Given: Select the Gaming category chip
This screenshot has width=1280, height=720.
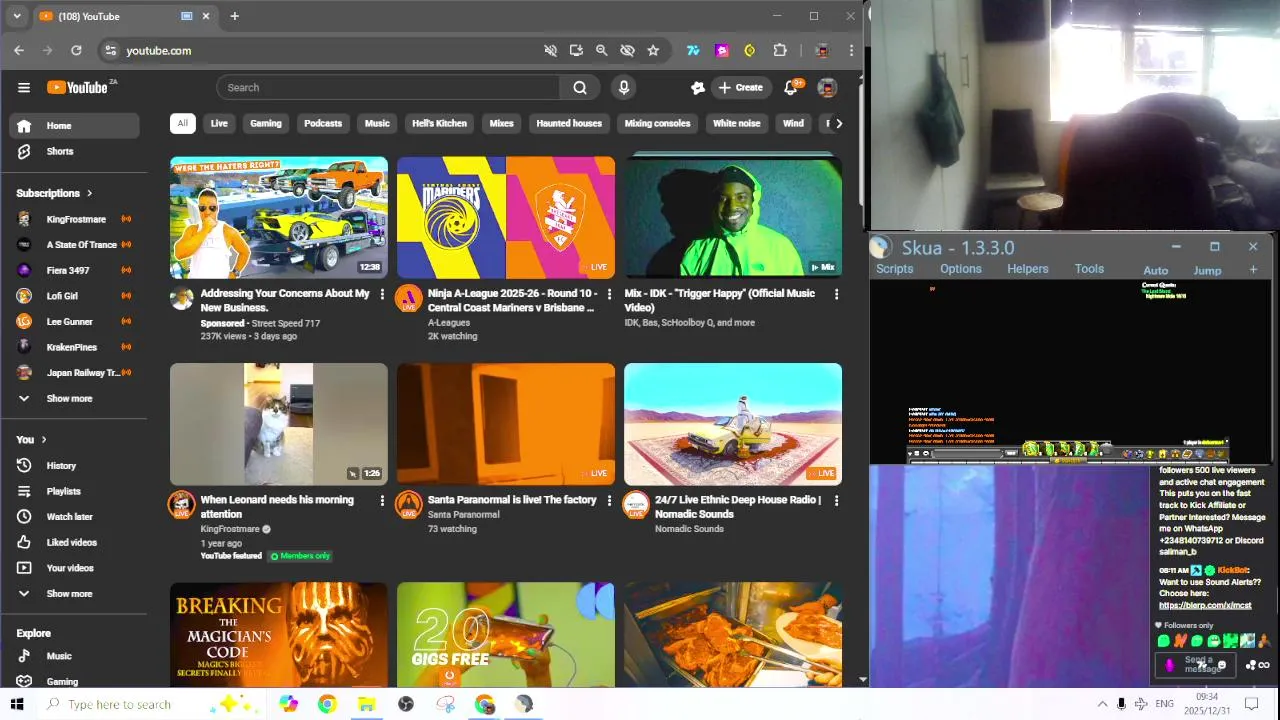Looking at the screenshot, I should click(x=265, y=123).
